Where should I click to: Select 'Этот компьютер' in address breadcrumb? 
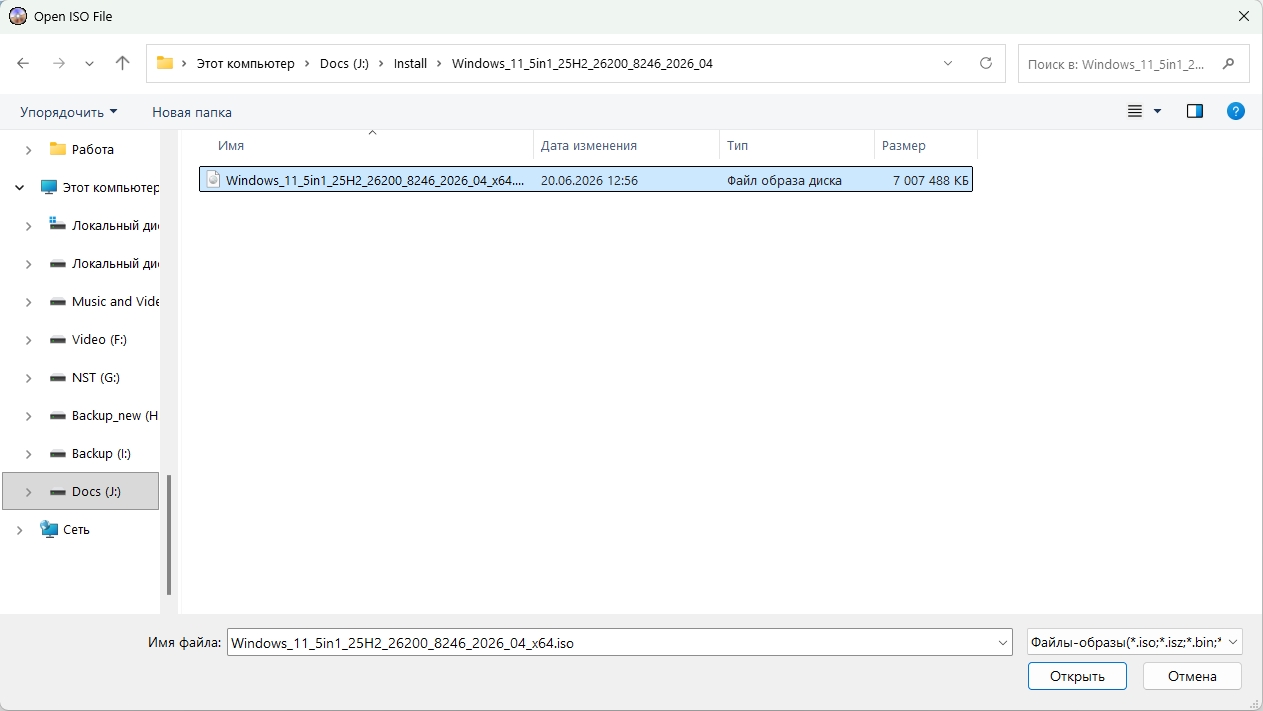coord(245,63)
